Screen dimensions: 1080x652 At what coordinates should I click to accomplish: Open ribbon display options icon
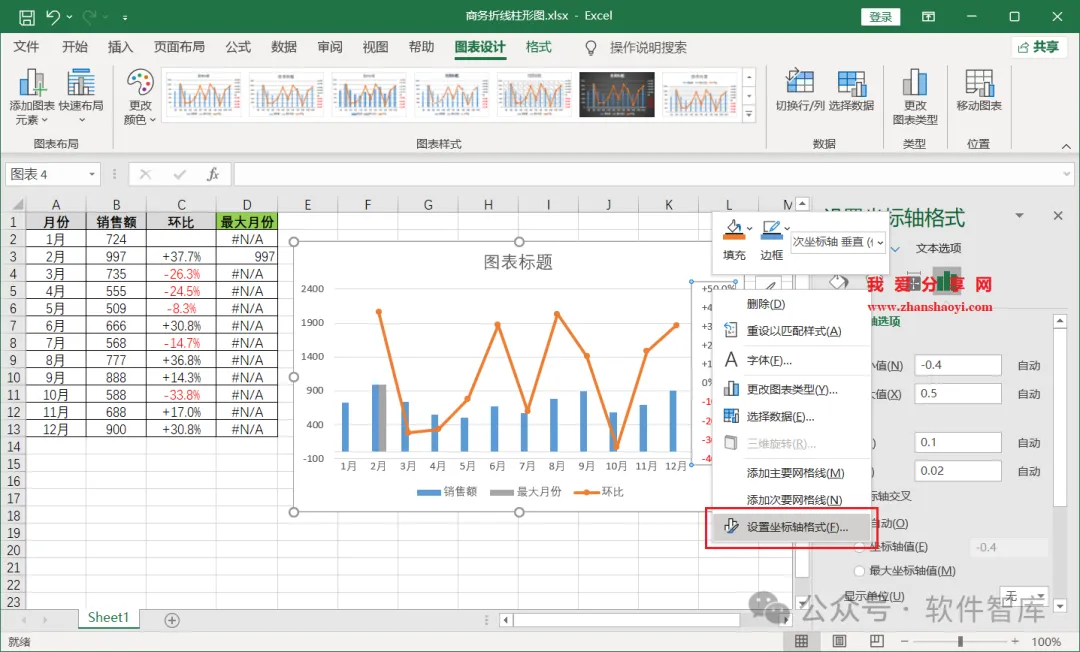coord(928,17)
